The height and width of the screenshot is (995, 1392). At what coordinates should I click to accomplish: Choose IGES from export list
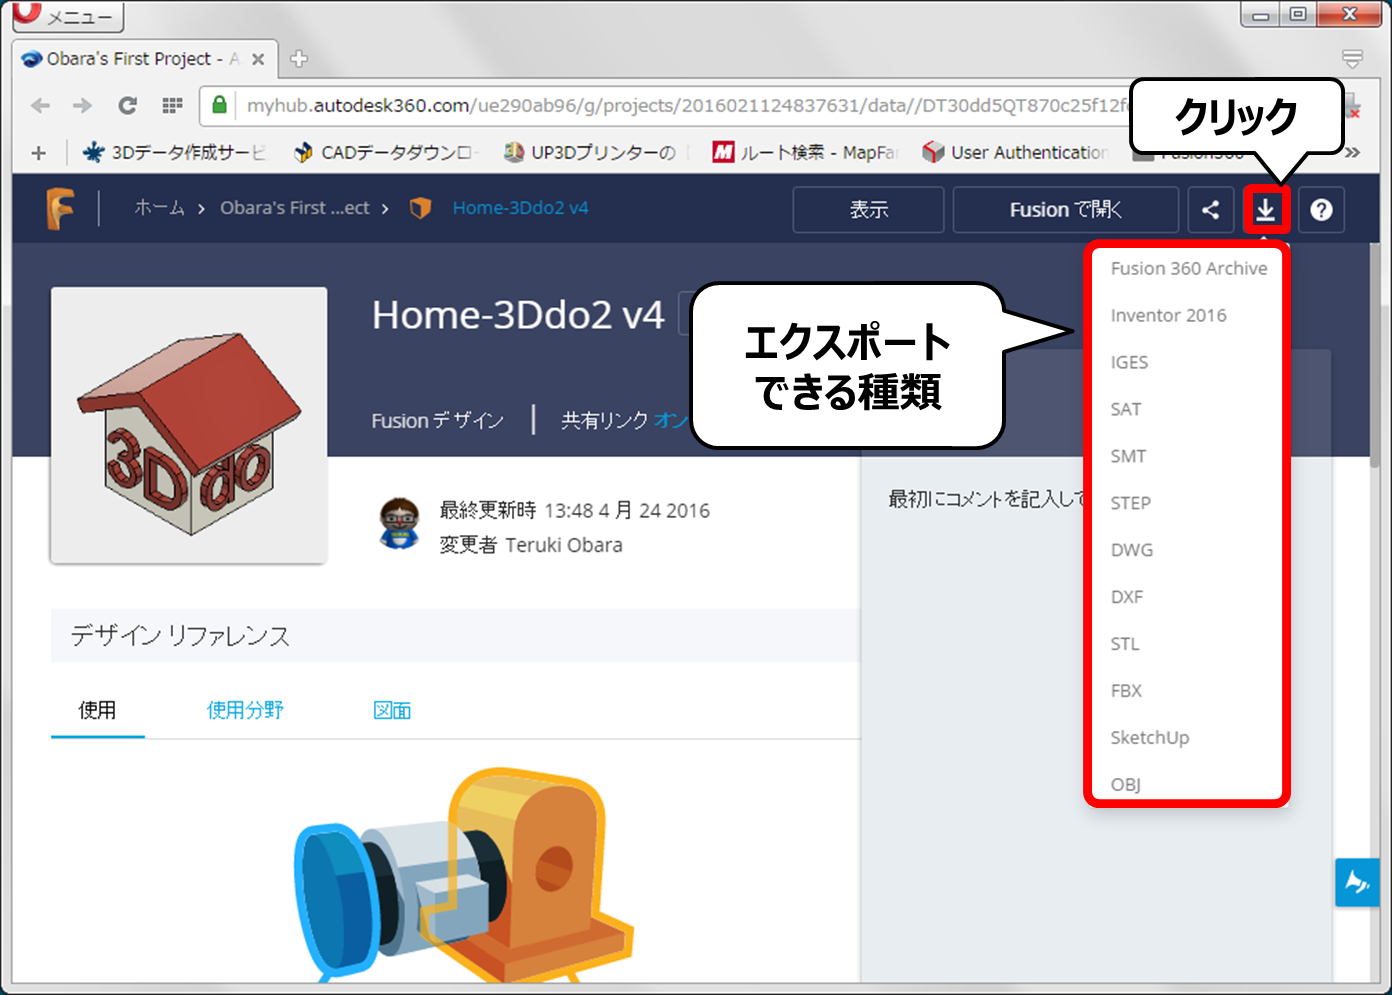click(x=1129, y=362)
